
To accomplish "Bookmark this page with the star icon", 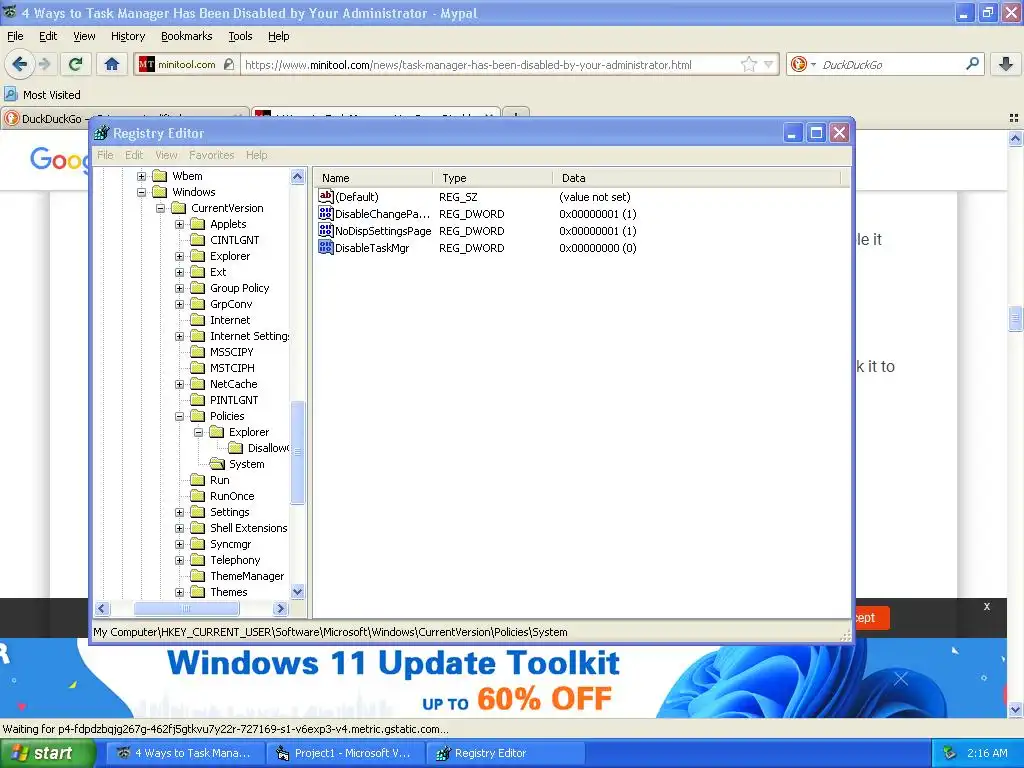I will coord(748,64).
